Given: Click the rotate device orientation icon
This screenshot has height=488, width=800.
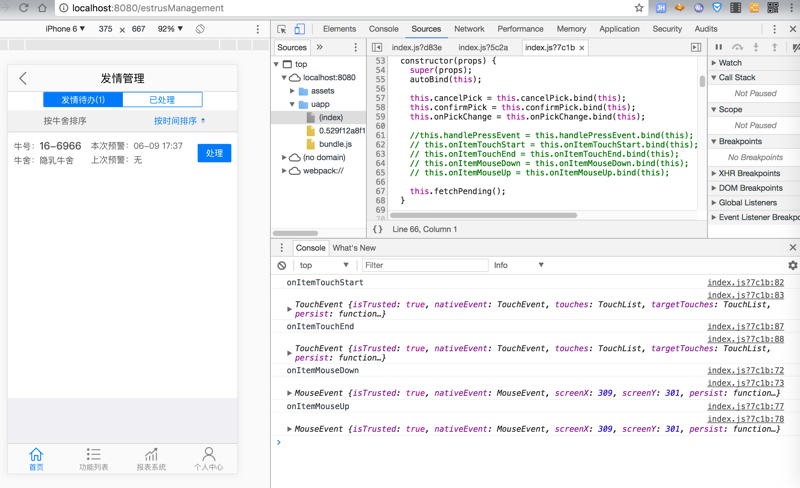Looking at the screenshot, I should [x=200, y=29].
